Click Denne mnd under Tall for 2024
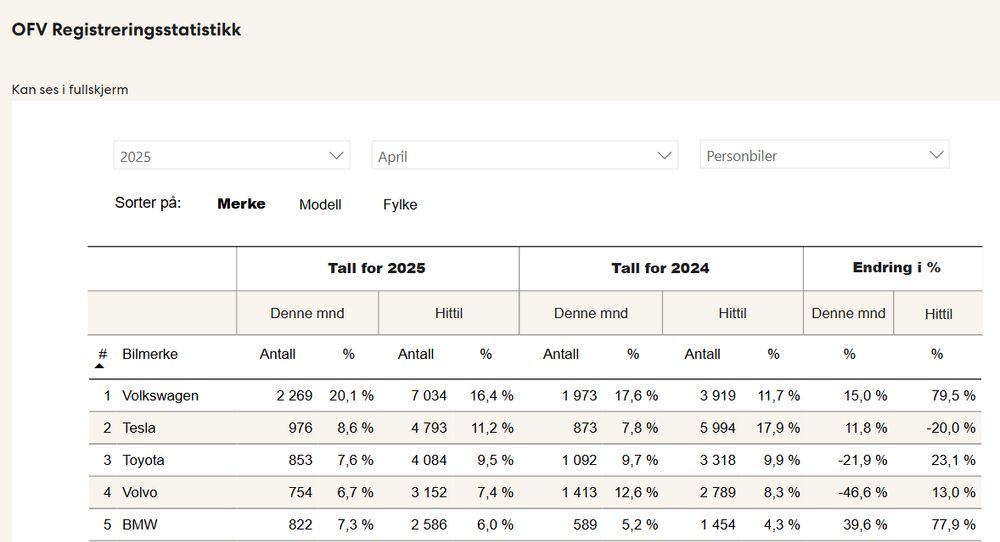The height and width of the screenshot is (542, 1000). pos(591,313)
